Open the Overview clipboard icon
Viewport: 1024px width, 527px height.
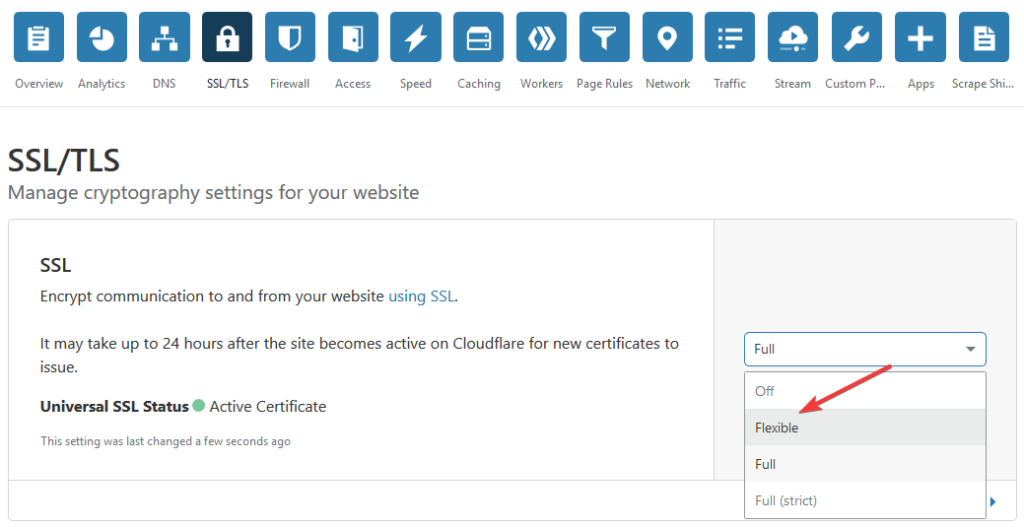coord(39,37)
